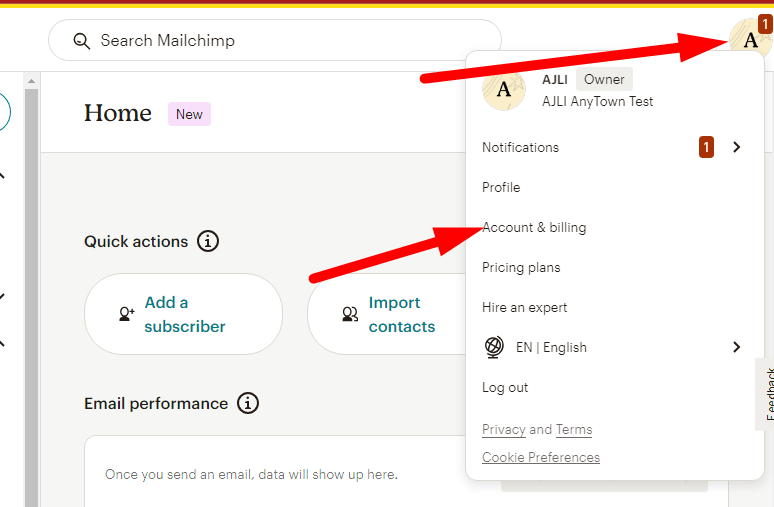Viewport: 774px width, 507px height.
Task: Open the Privacy link
Action: pos(503,429)
